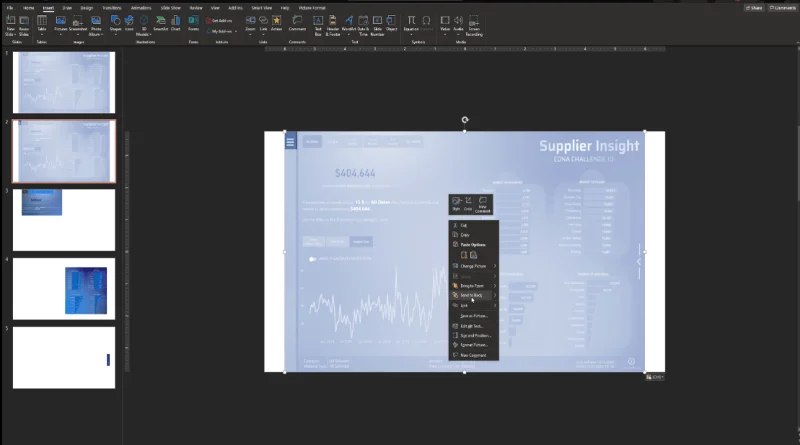Open the Ctrl paste options dropdown
This screenshot has height=445, width=800.
pyautogui.click(x=655, y=377)
